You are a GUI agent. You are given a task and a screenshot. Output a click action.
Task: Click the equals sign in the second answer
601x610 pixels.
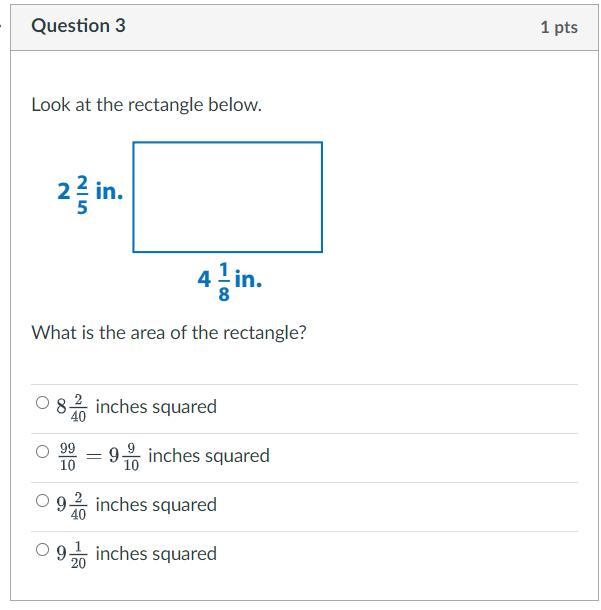pyautogui.click(x=93, y=456)
